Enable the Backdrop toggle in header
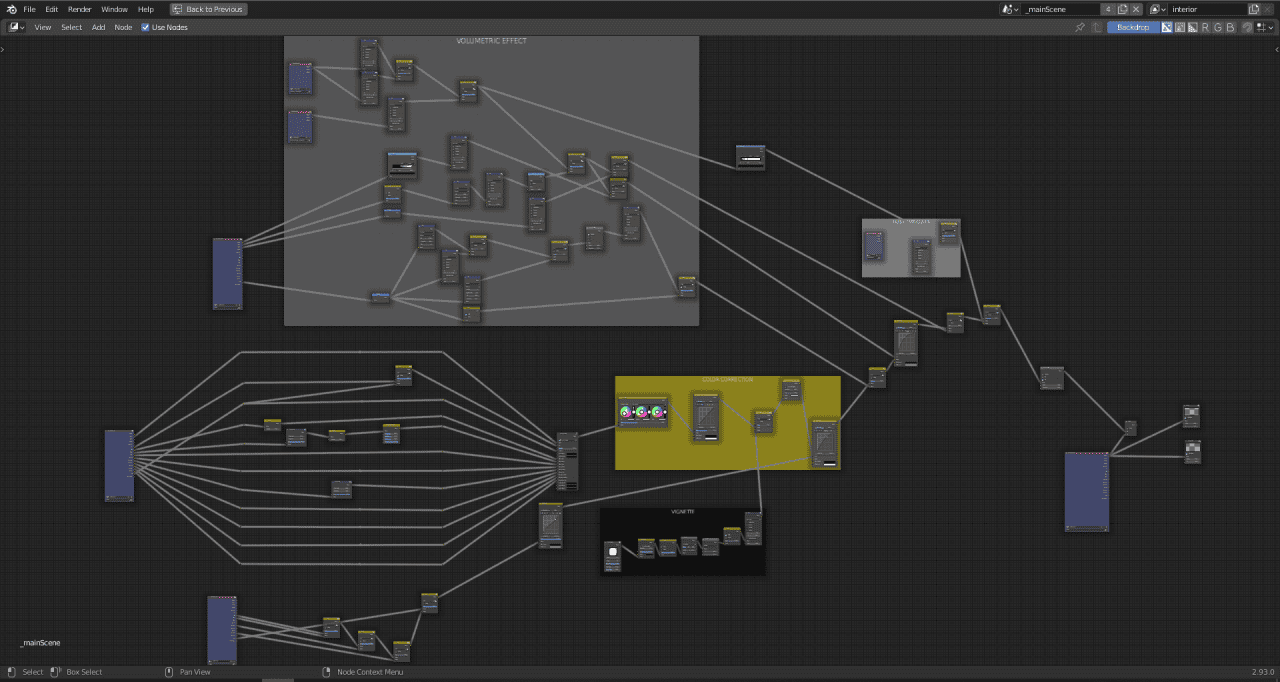Screen dimensions: 1280x682 1132,27
